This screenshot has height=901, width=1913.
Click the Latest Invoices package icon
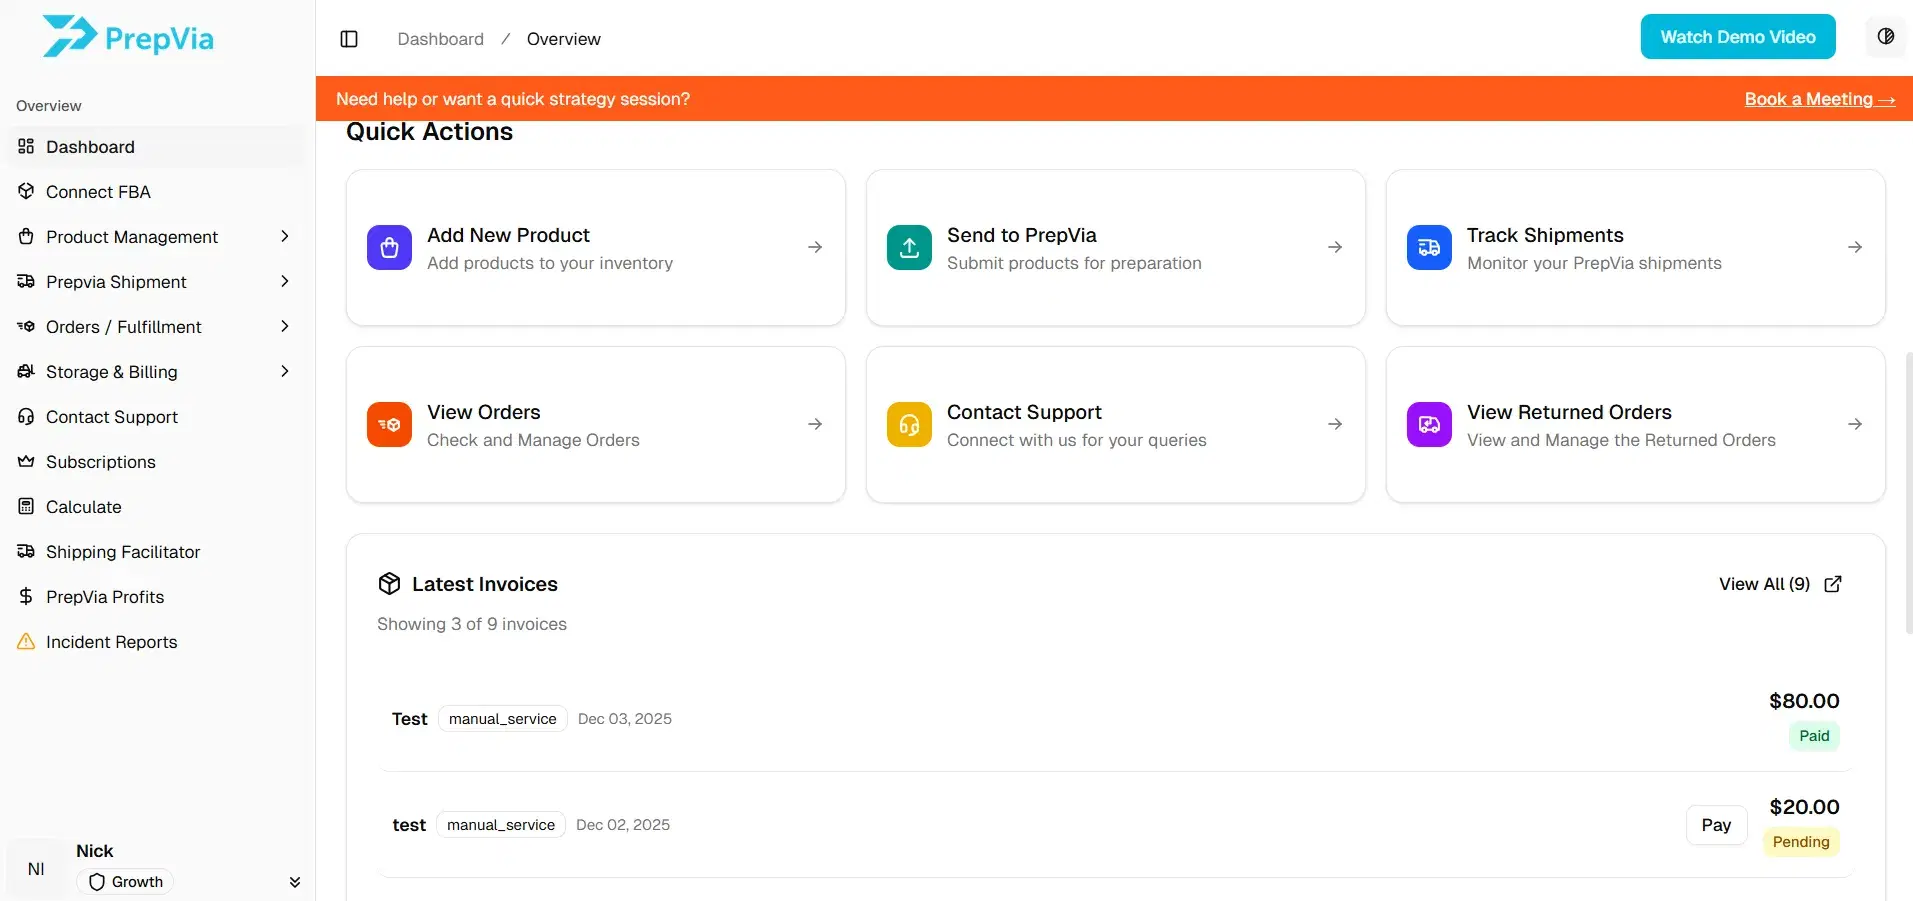coord(389,583)
